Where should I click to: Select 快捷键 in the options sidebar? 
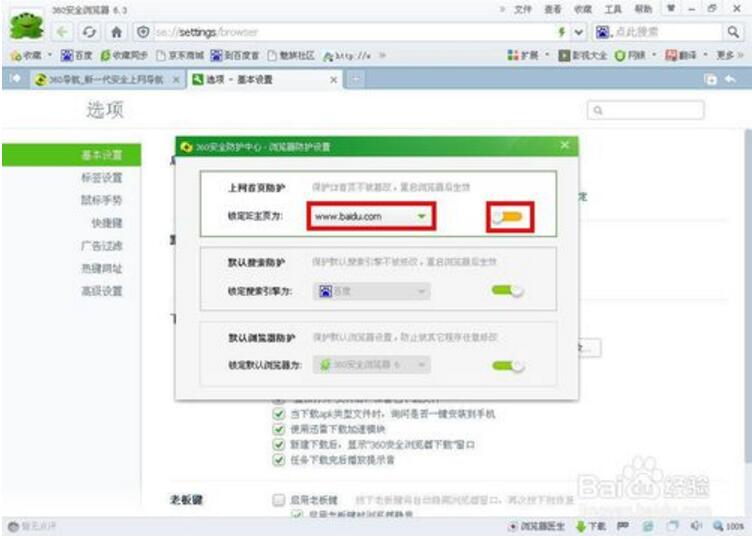[107, 223]
